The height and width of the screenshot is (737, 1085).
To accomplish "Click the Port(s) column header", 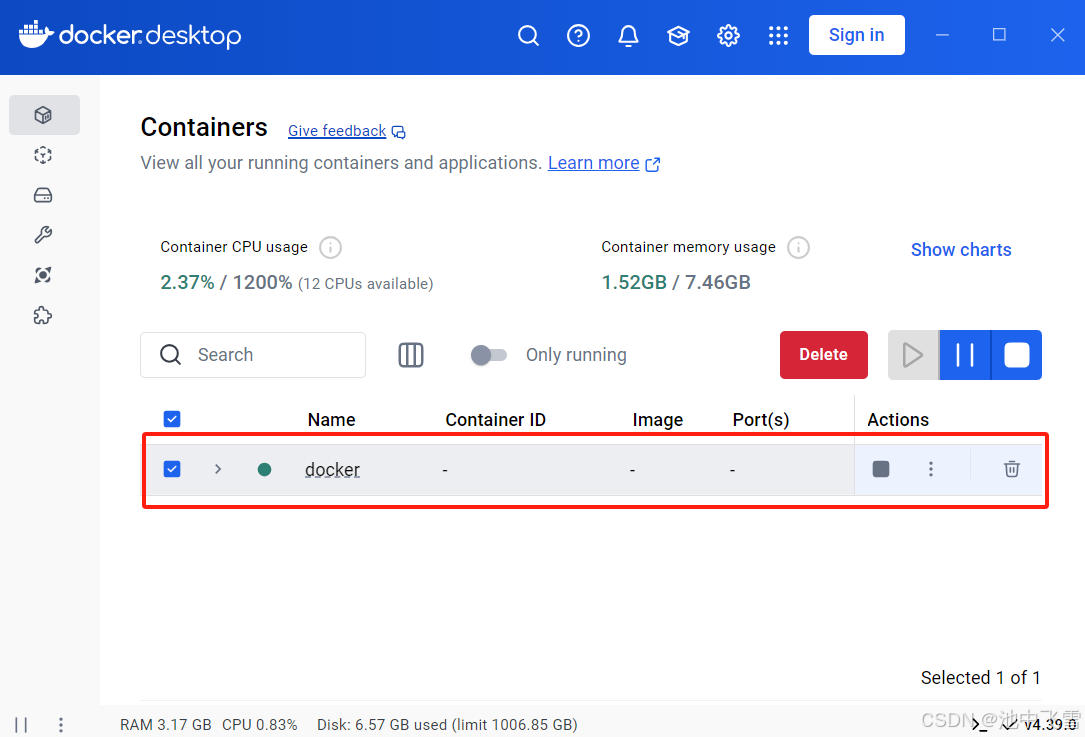I will tap(760, 420).
